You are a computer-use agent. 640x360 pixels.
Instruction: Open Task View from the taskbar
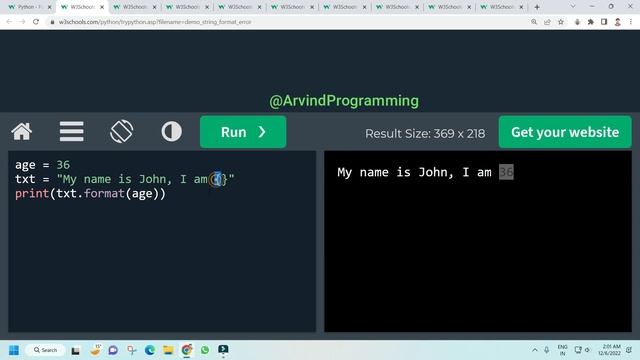[x=76, y=350]
